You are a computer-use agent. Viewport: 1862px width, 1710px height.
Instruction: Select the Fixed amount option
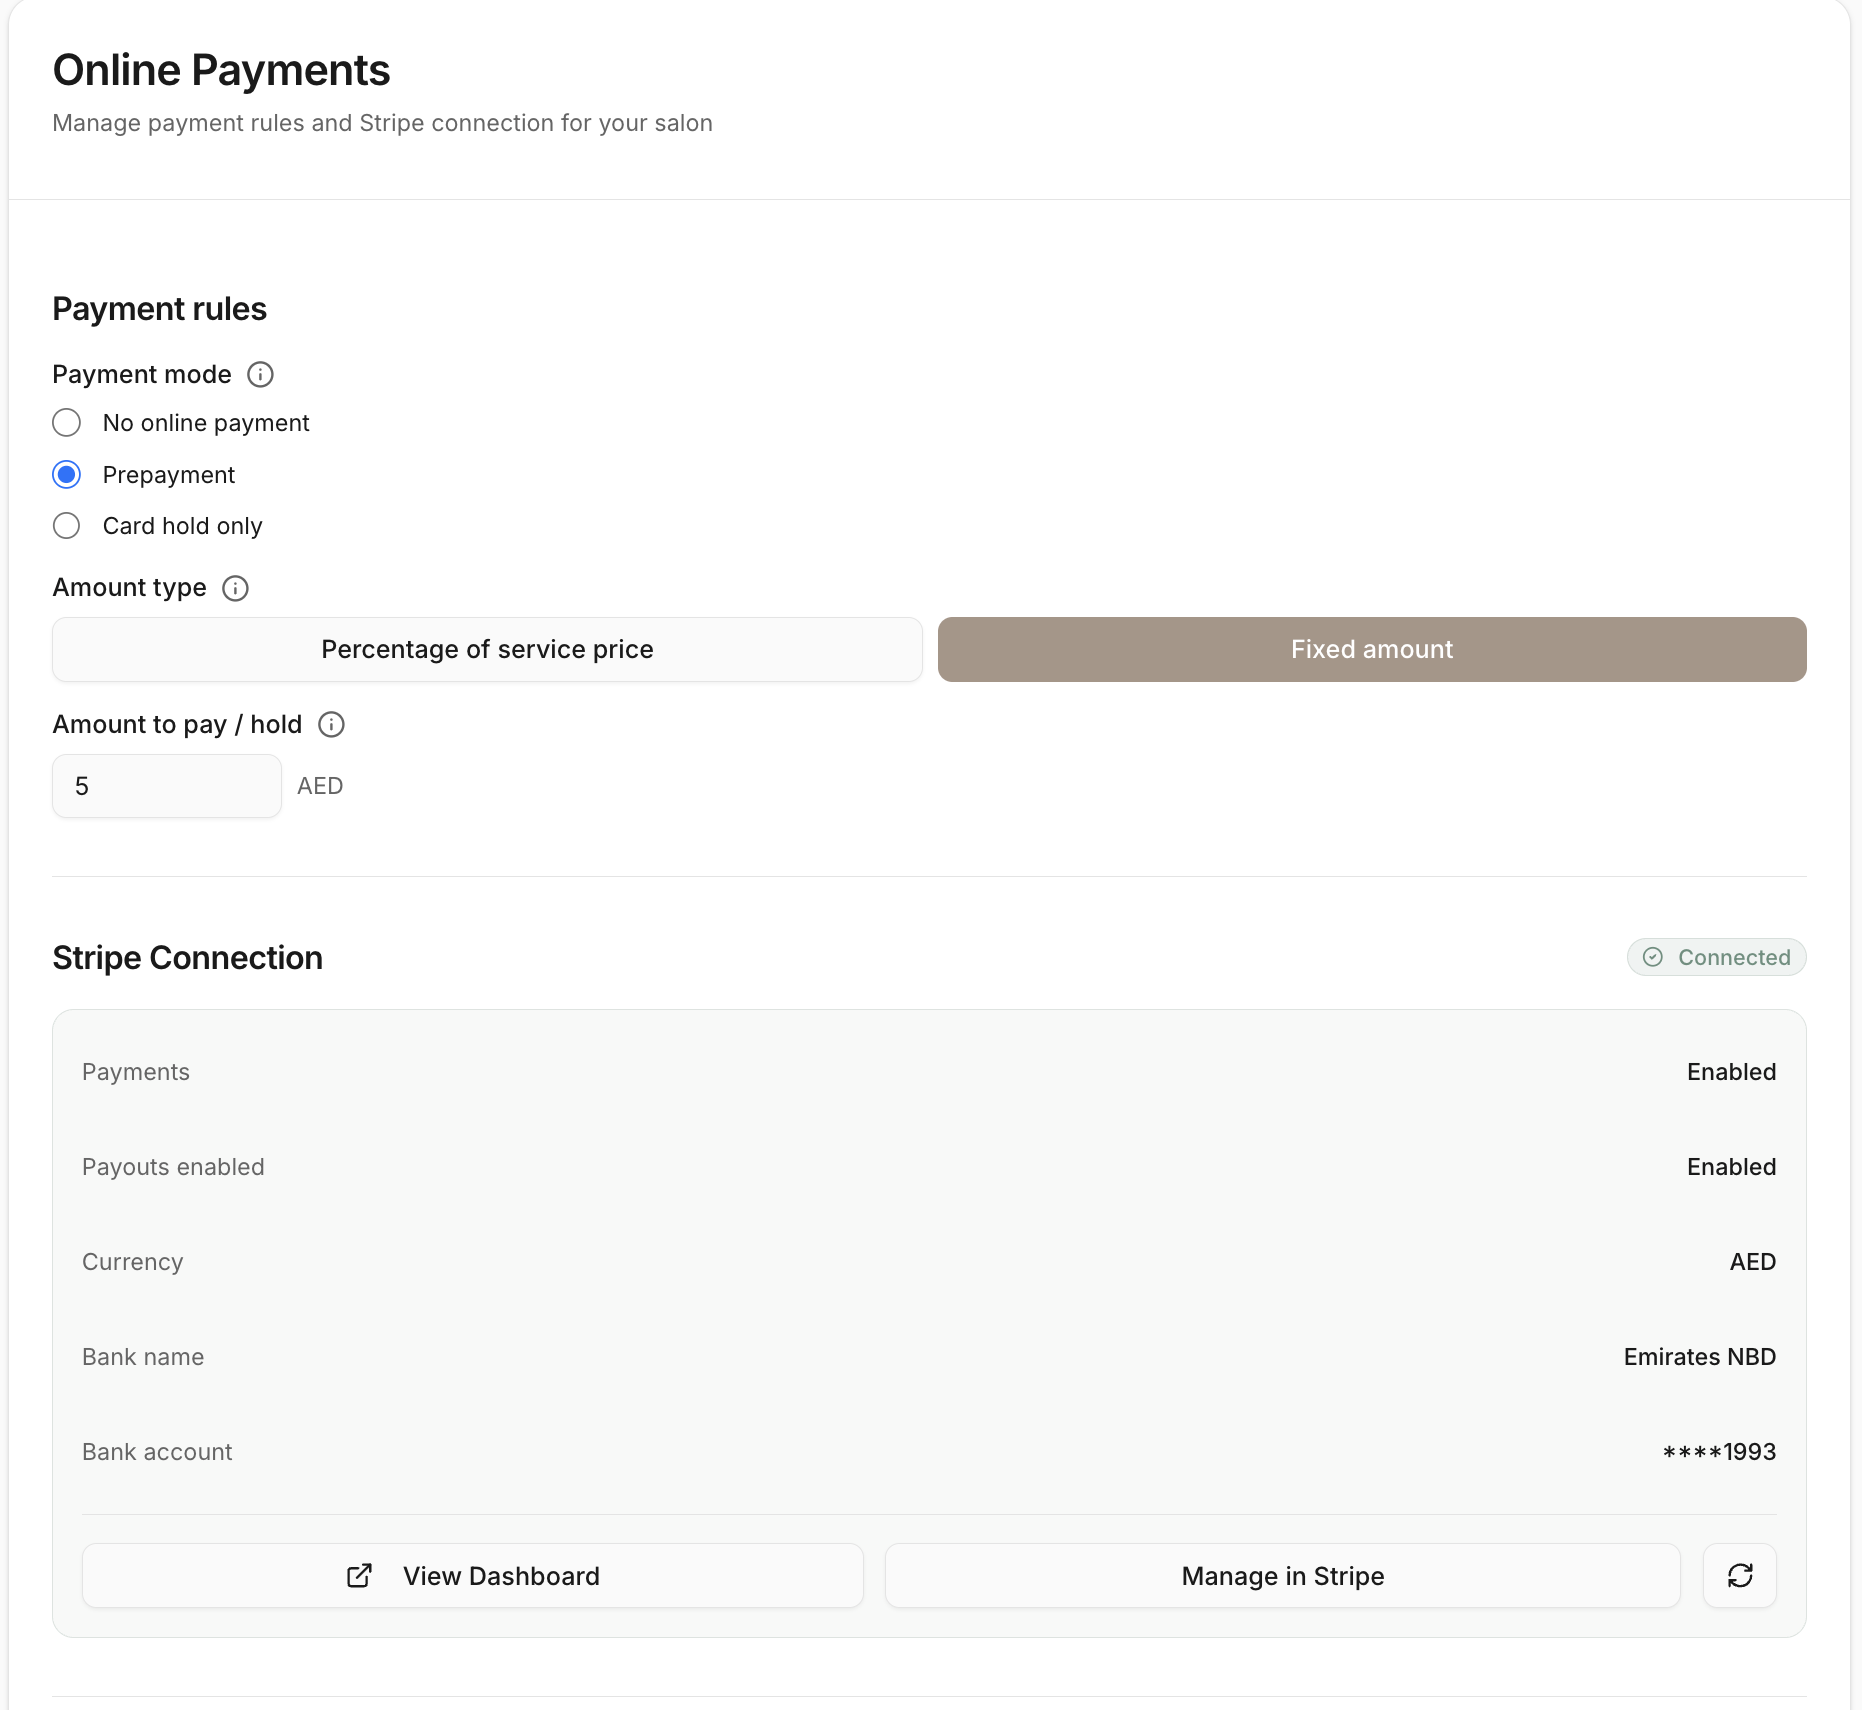pos(1371,649)
